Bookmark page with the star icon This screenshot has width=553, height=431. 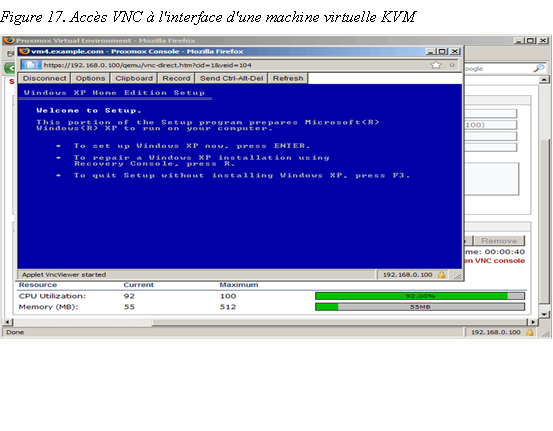[436, 65]
